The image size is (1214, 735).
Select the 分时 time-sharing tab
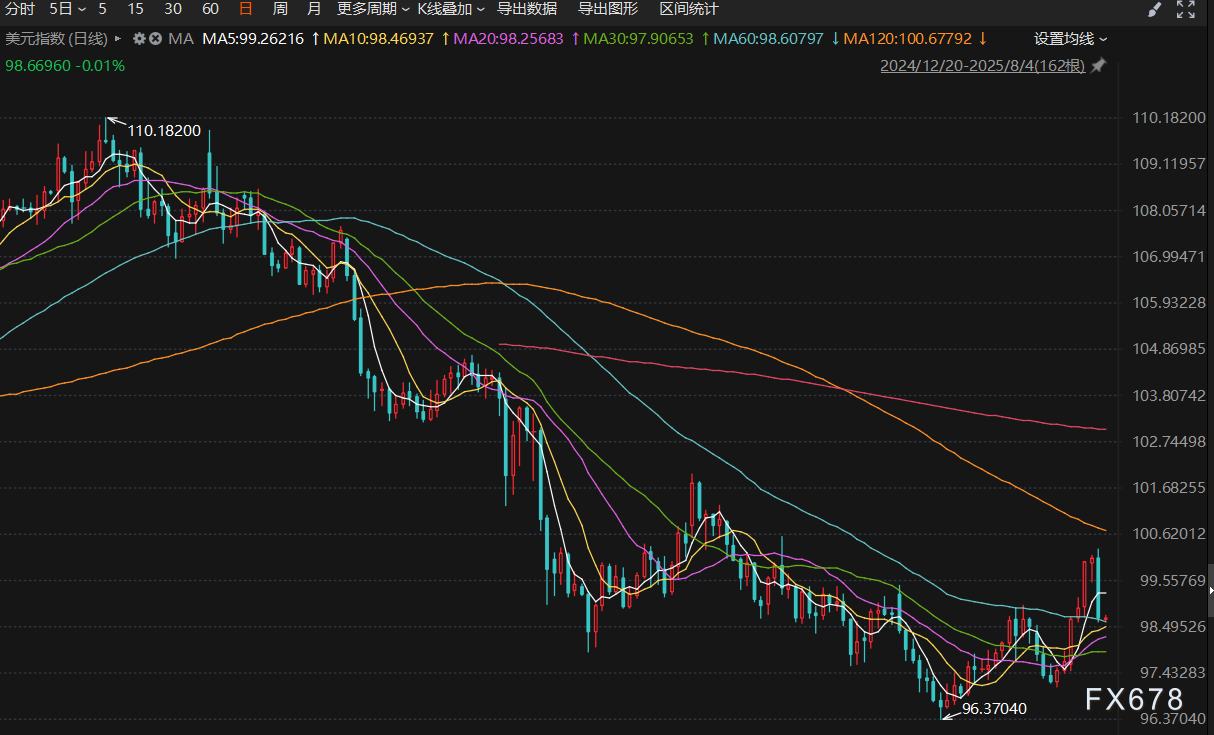pos(19,9)
